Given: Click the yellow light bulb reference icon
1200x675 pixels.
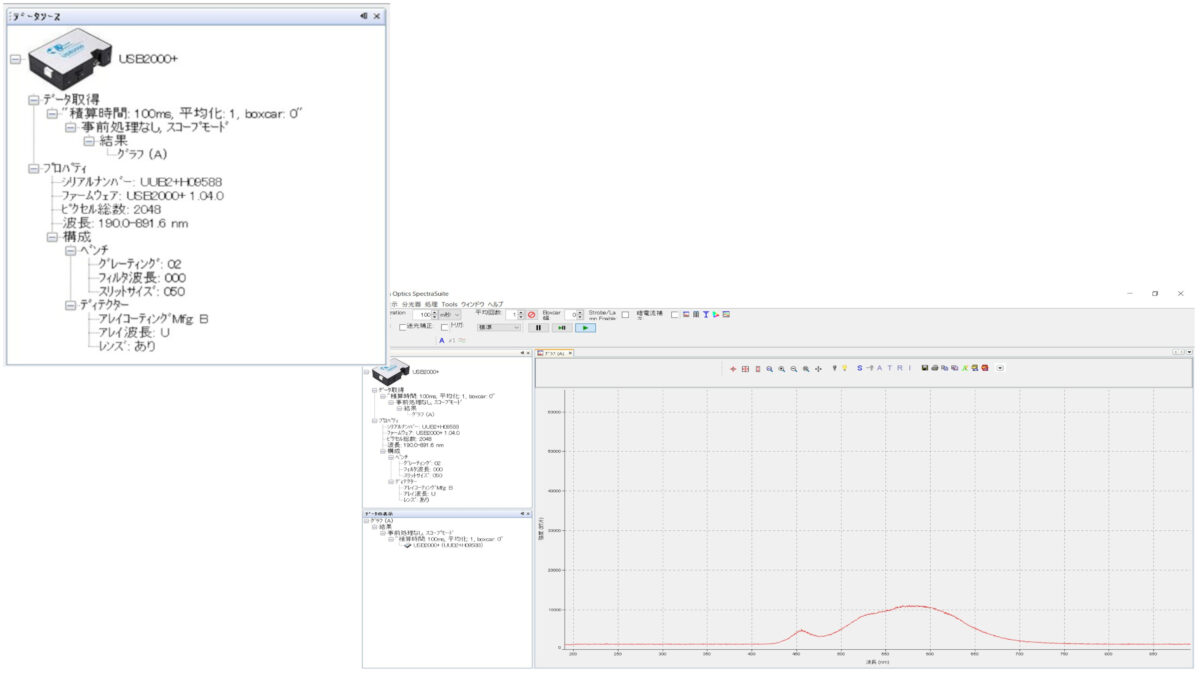Looking at the screenshot, I should 845,368.
